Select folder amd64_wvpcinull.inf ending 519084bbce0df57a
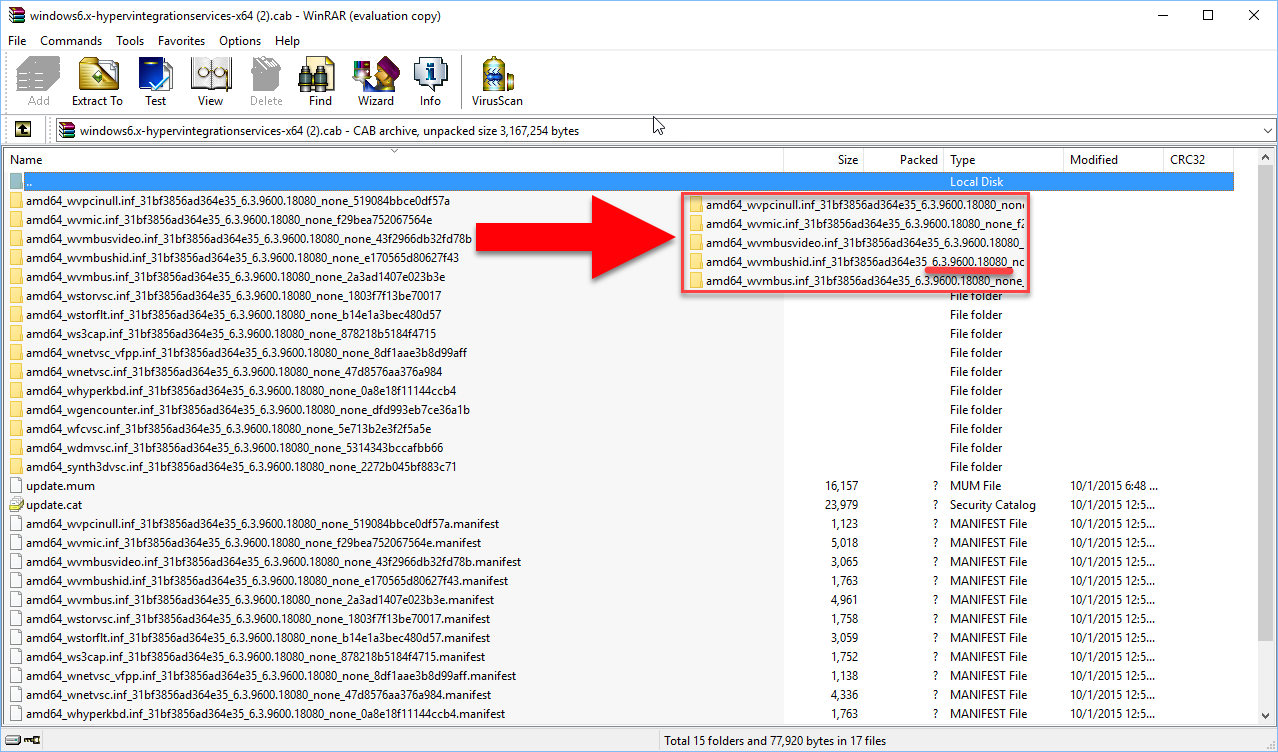This screenshot has height=752, width=1278. [238, 201]
